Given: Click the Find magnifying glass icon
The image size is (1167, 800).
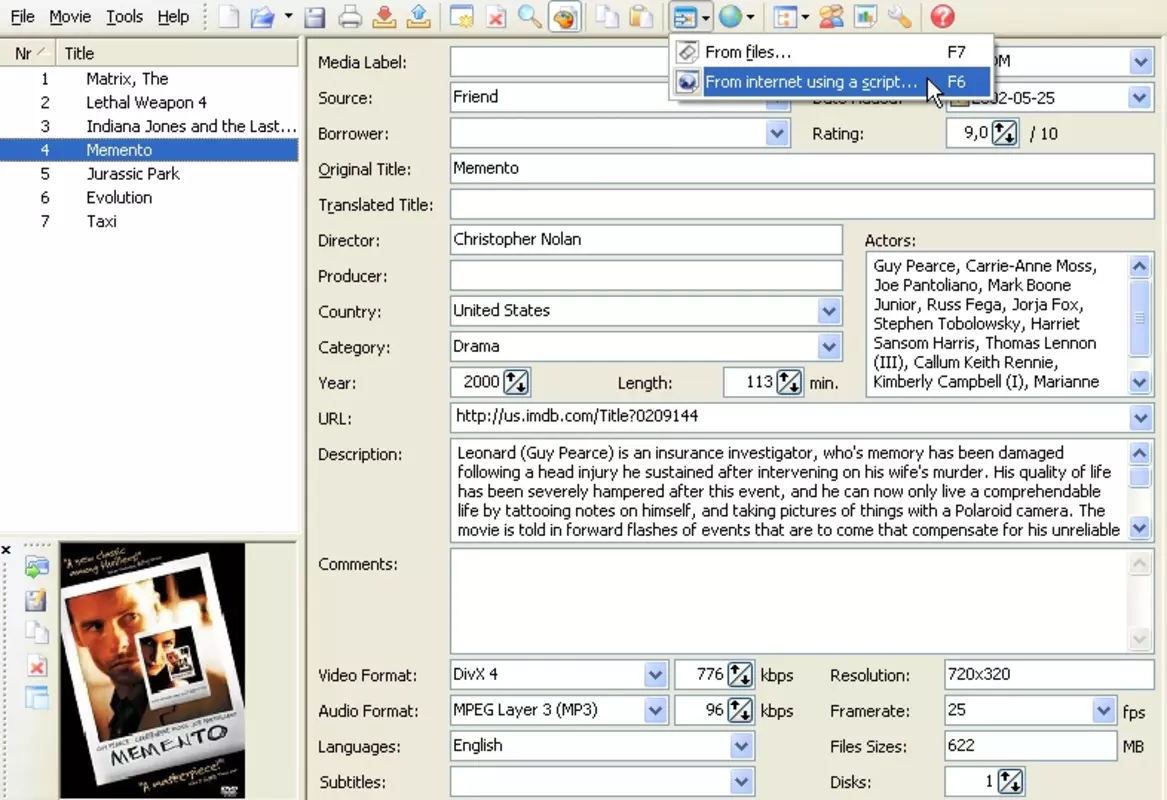Looking at the screenshot, I should pos(530,16).
